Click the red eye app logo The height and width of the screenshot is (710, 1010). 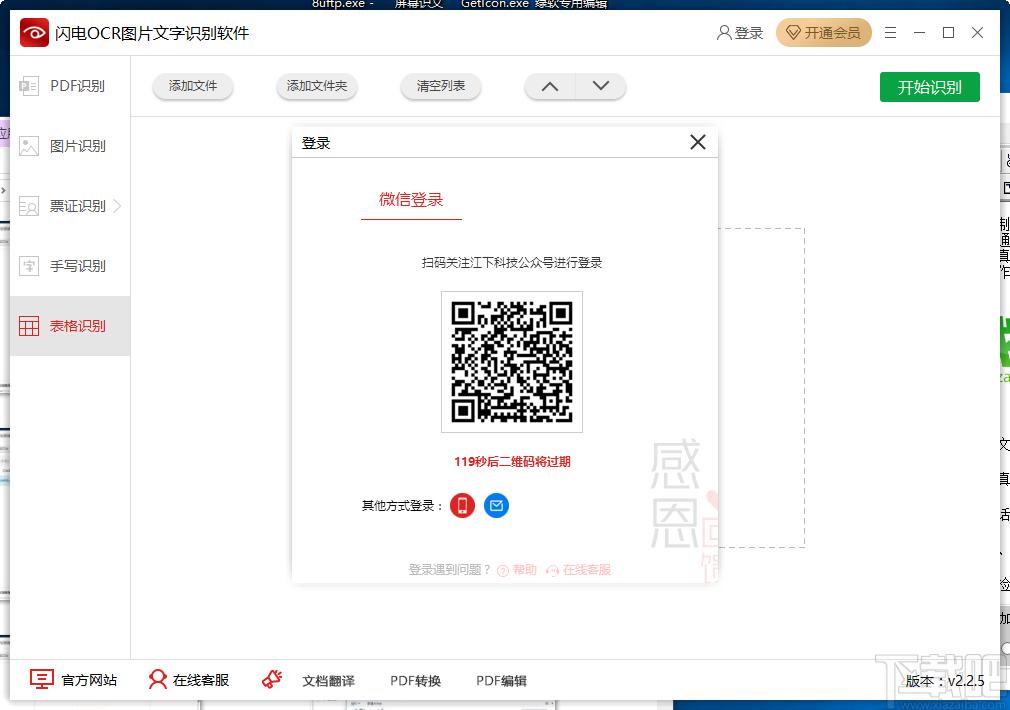(x=34, y=33)
